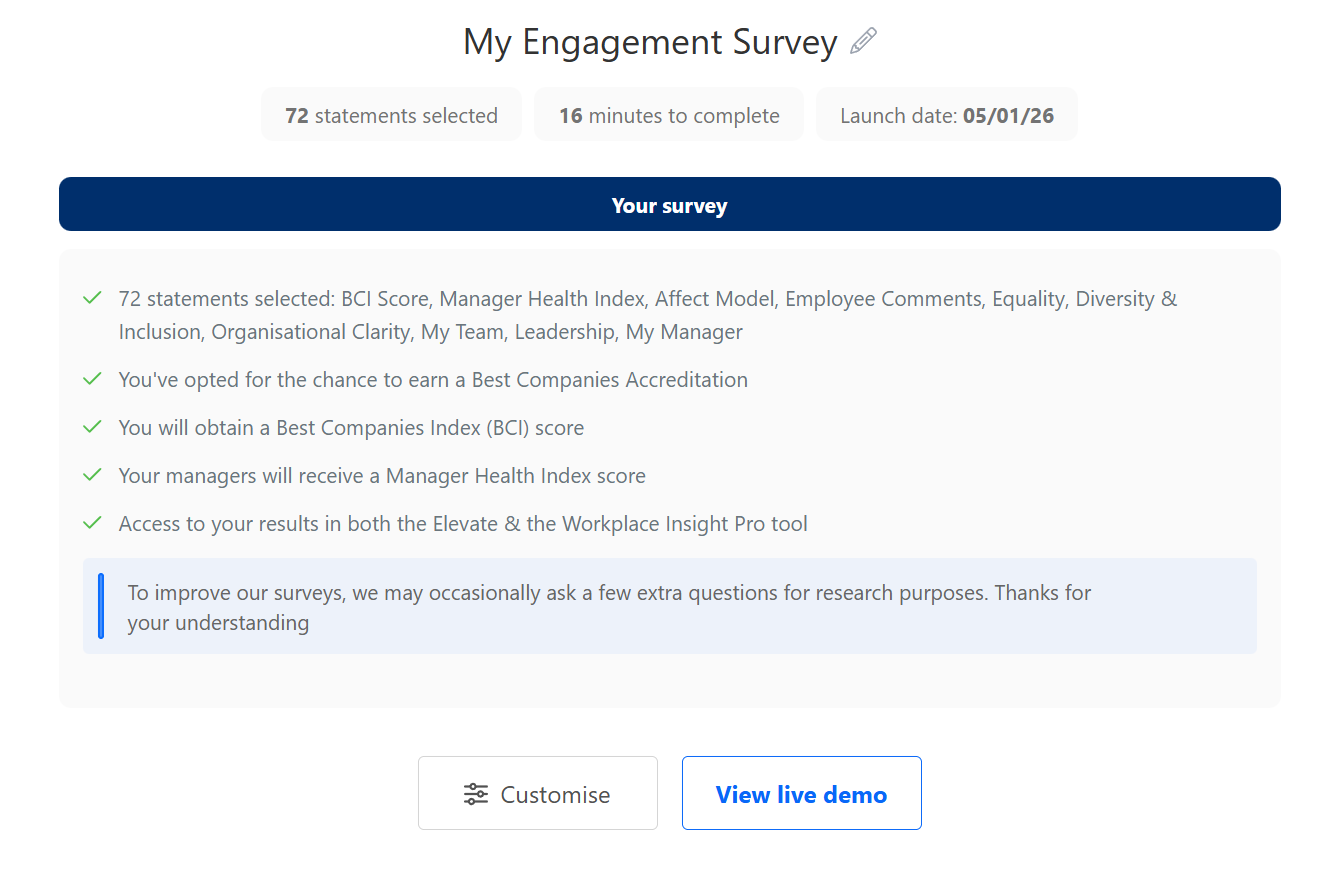Click the "16 minutes to complete" pill

(669, 115)
